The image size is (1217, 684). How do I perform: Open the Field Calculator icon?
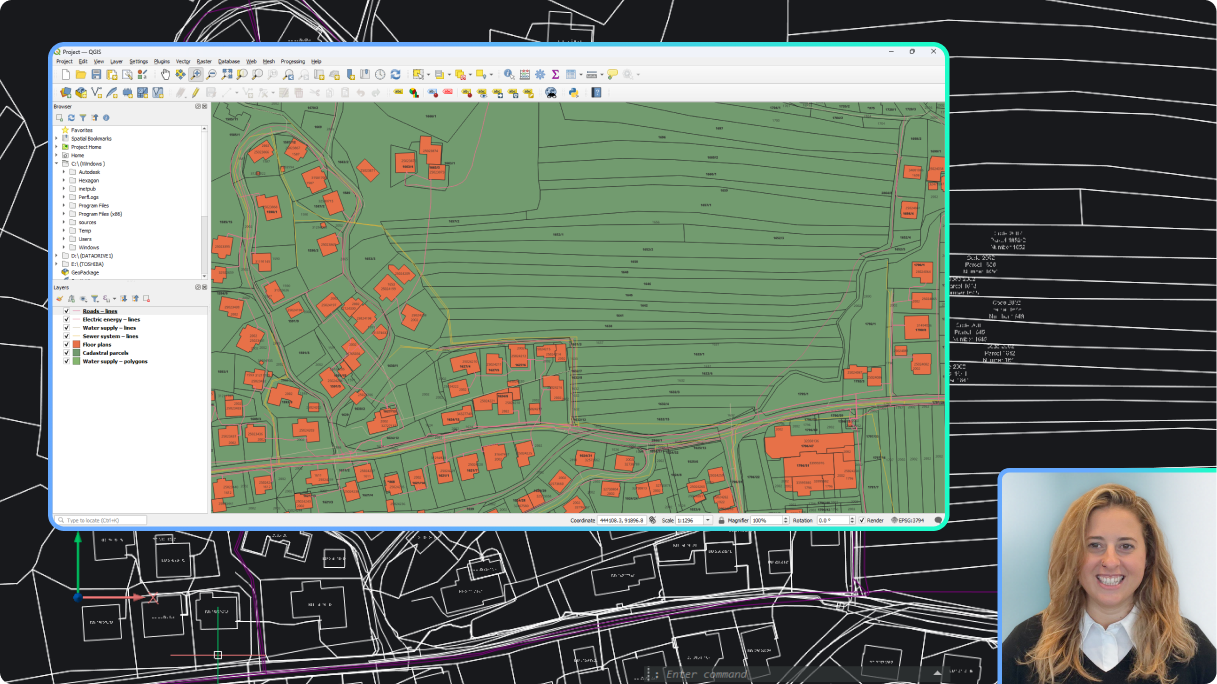[x=525, y=75]
